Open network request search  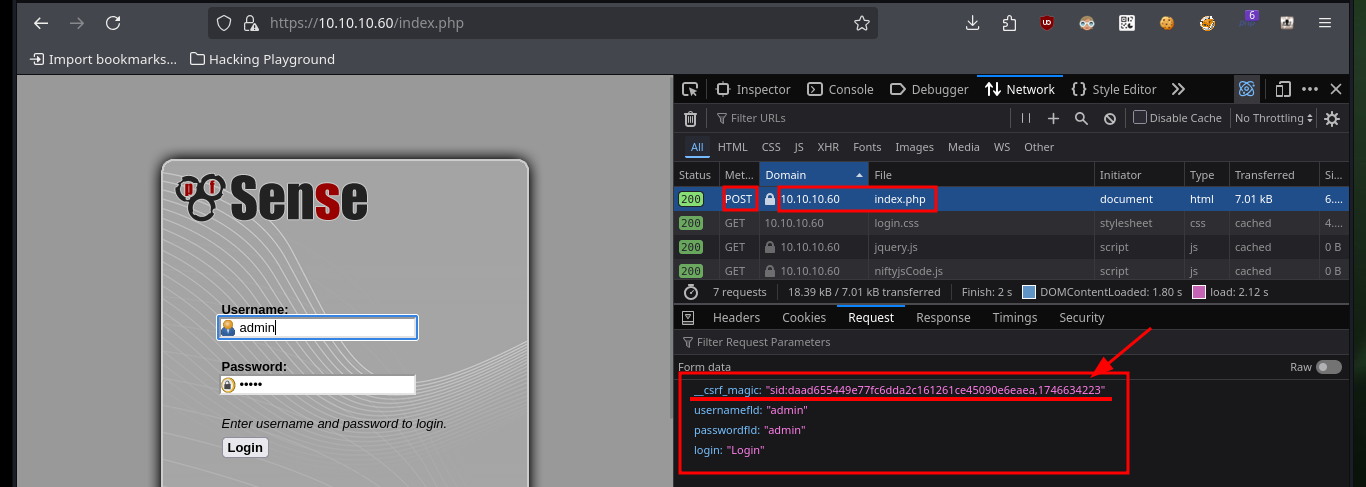pos(1081,118)
